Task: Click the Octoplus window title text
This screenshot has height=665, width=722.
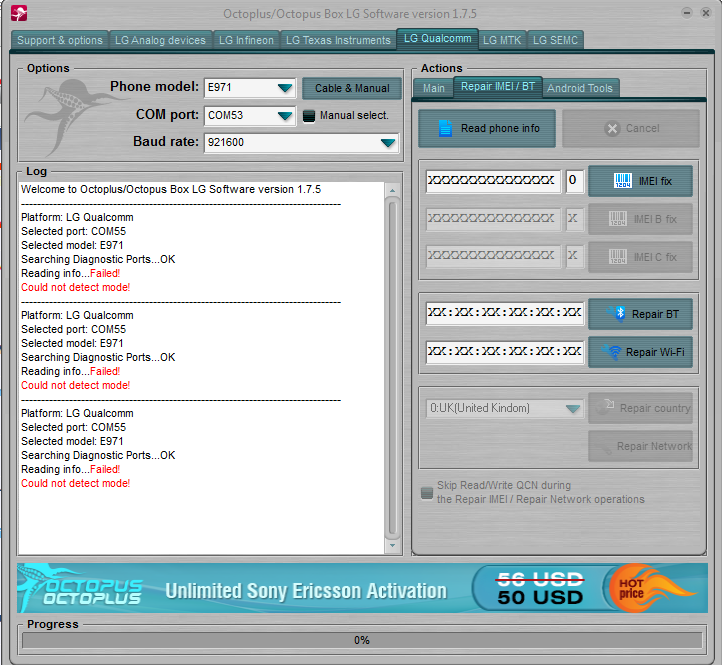Action: point(350,14)
